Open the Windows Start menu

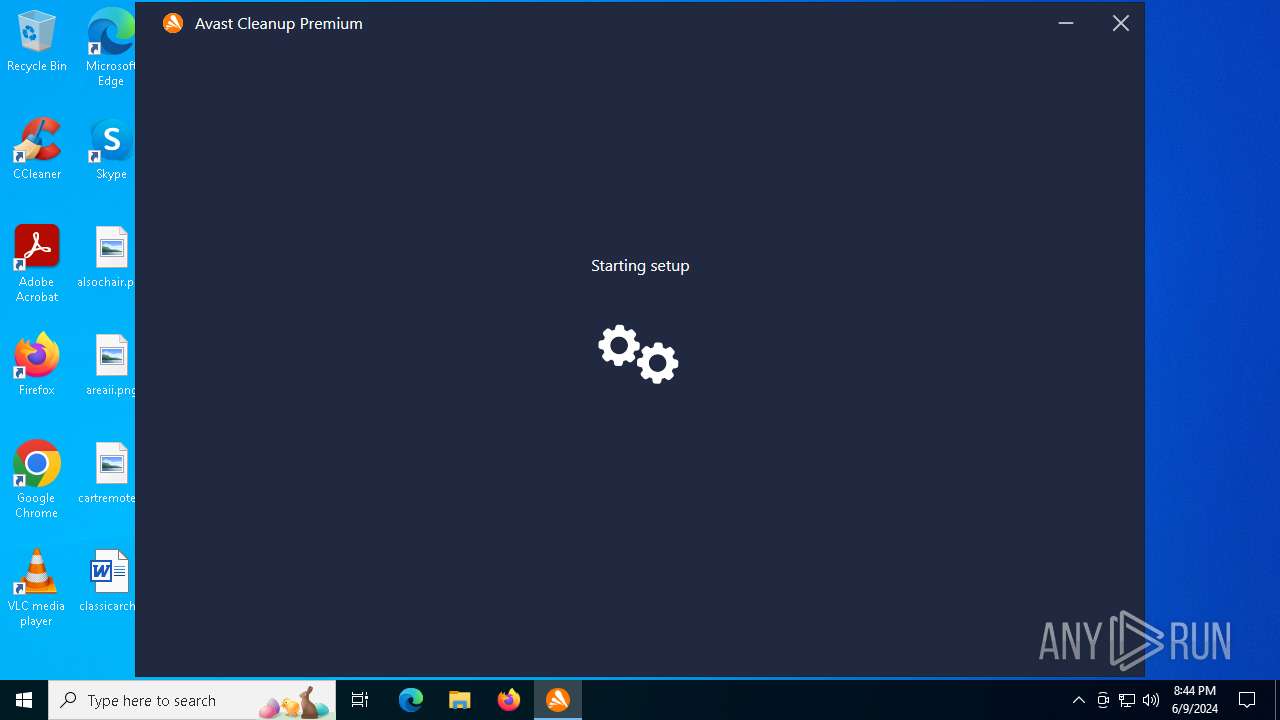(24, 700)
